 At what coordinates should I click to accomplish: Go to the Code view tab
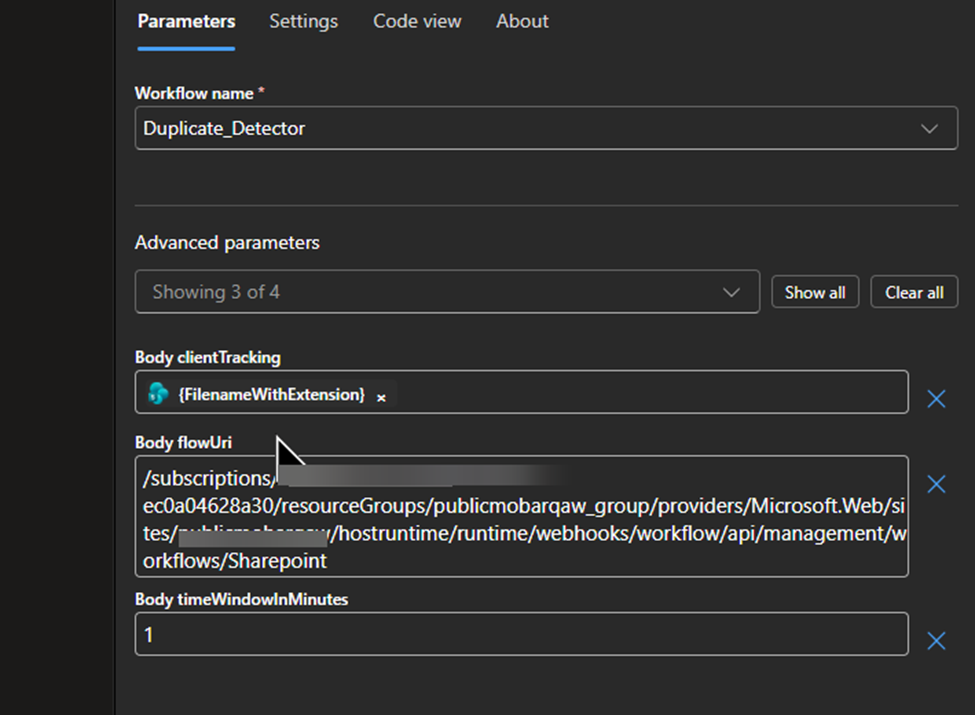pyautogui.click(x=417, y=21)
